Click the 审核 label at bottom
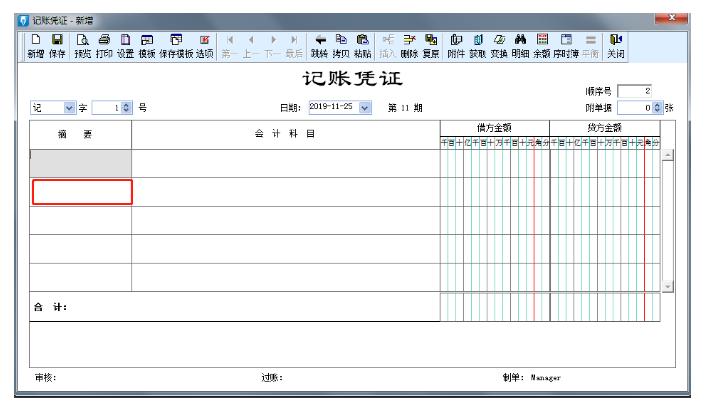 45,377
